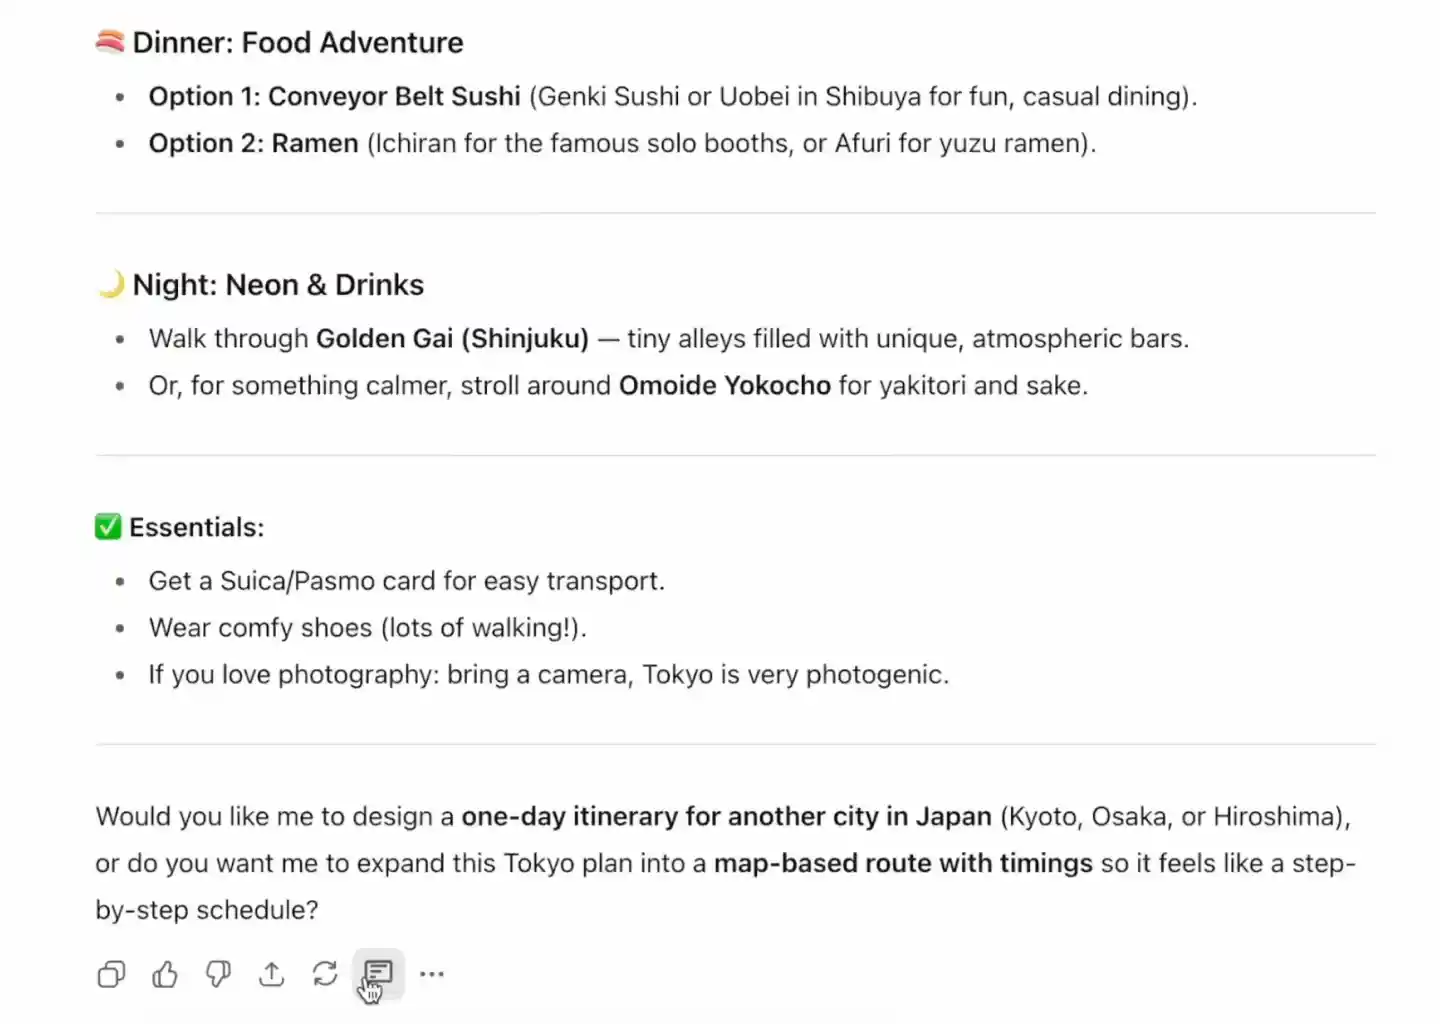Click the bold "Omoide Yokocho" text
The image size is (1440, 1024).
coord(724,386)
